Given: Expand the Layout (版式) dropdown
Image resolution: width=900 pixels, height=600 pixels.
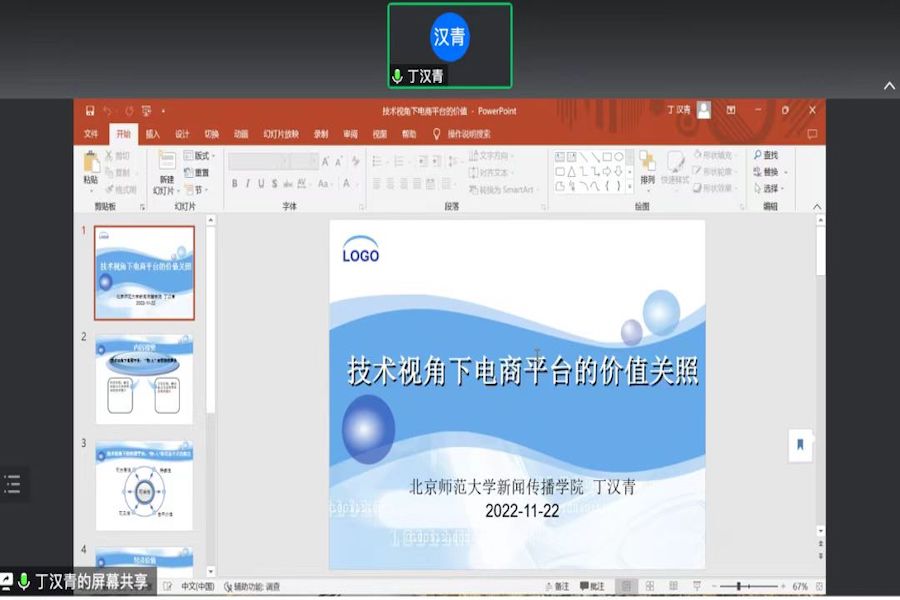Looking at the screenshot, I should (x=202, y=156).
